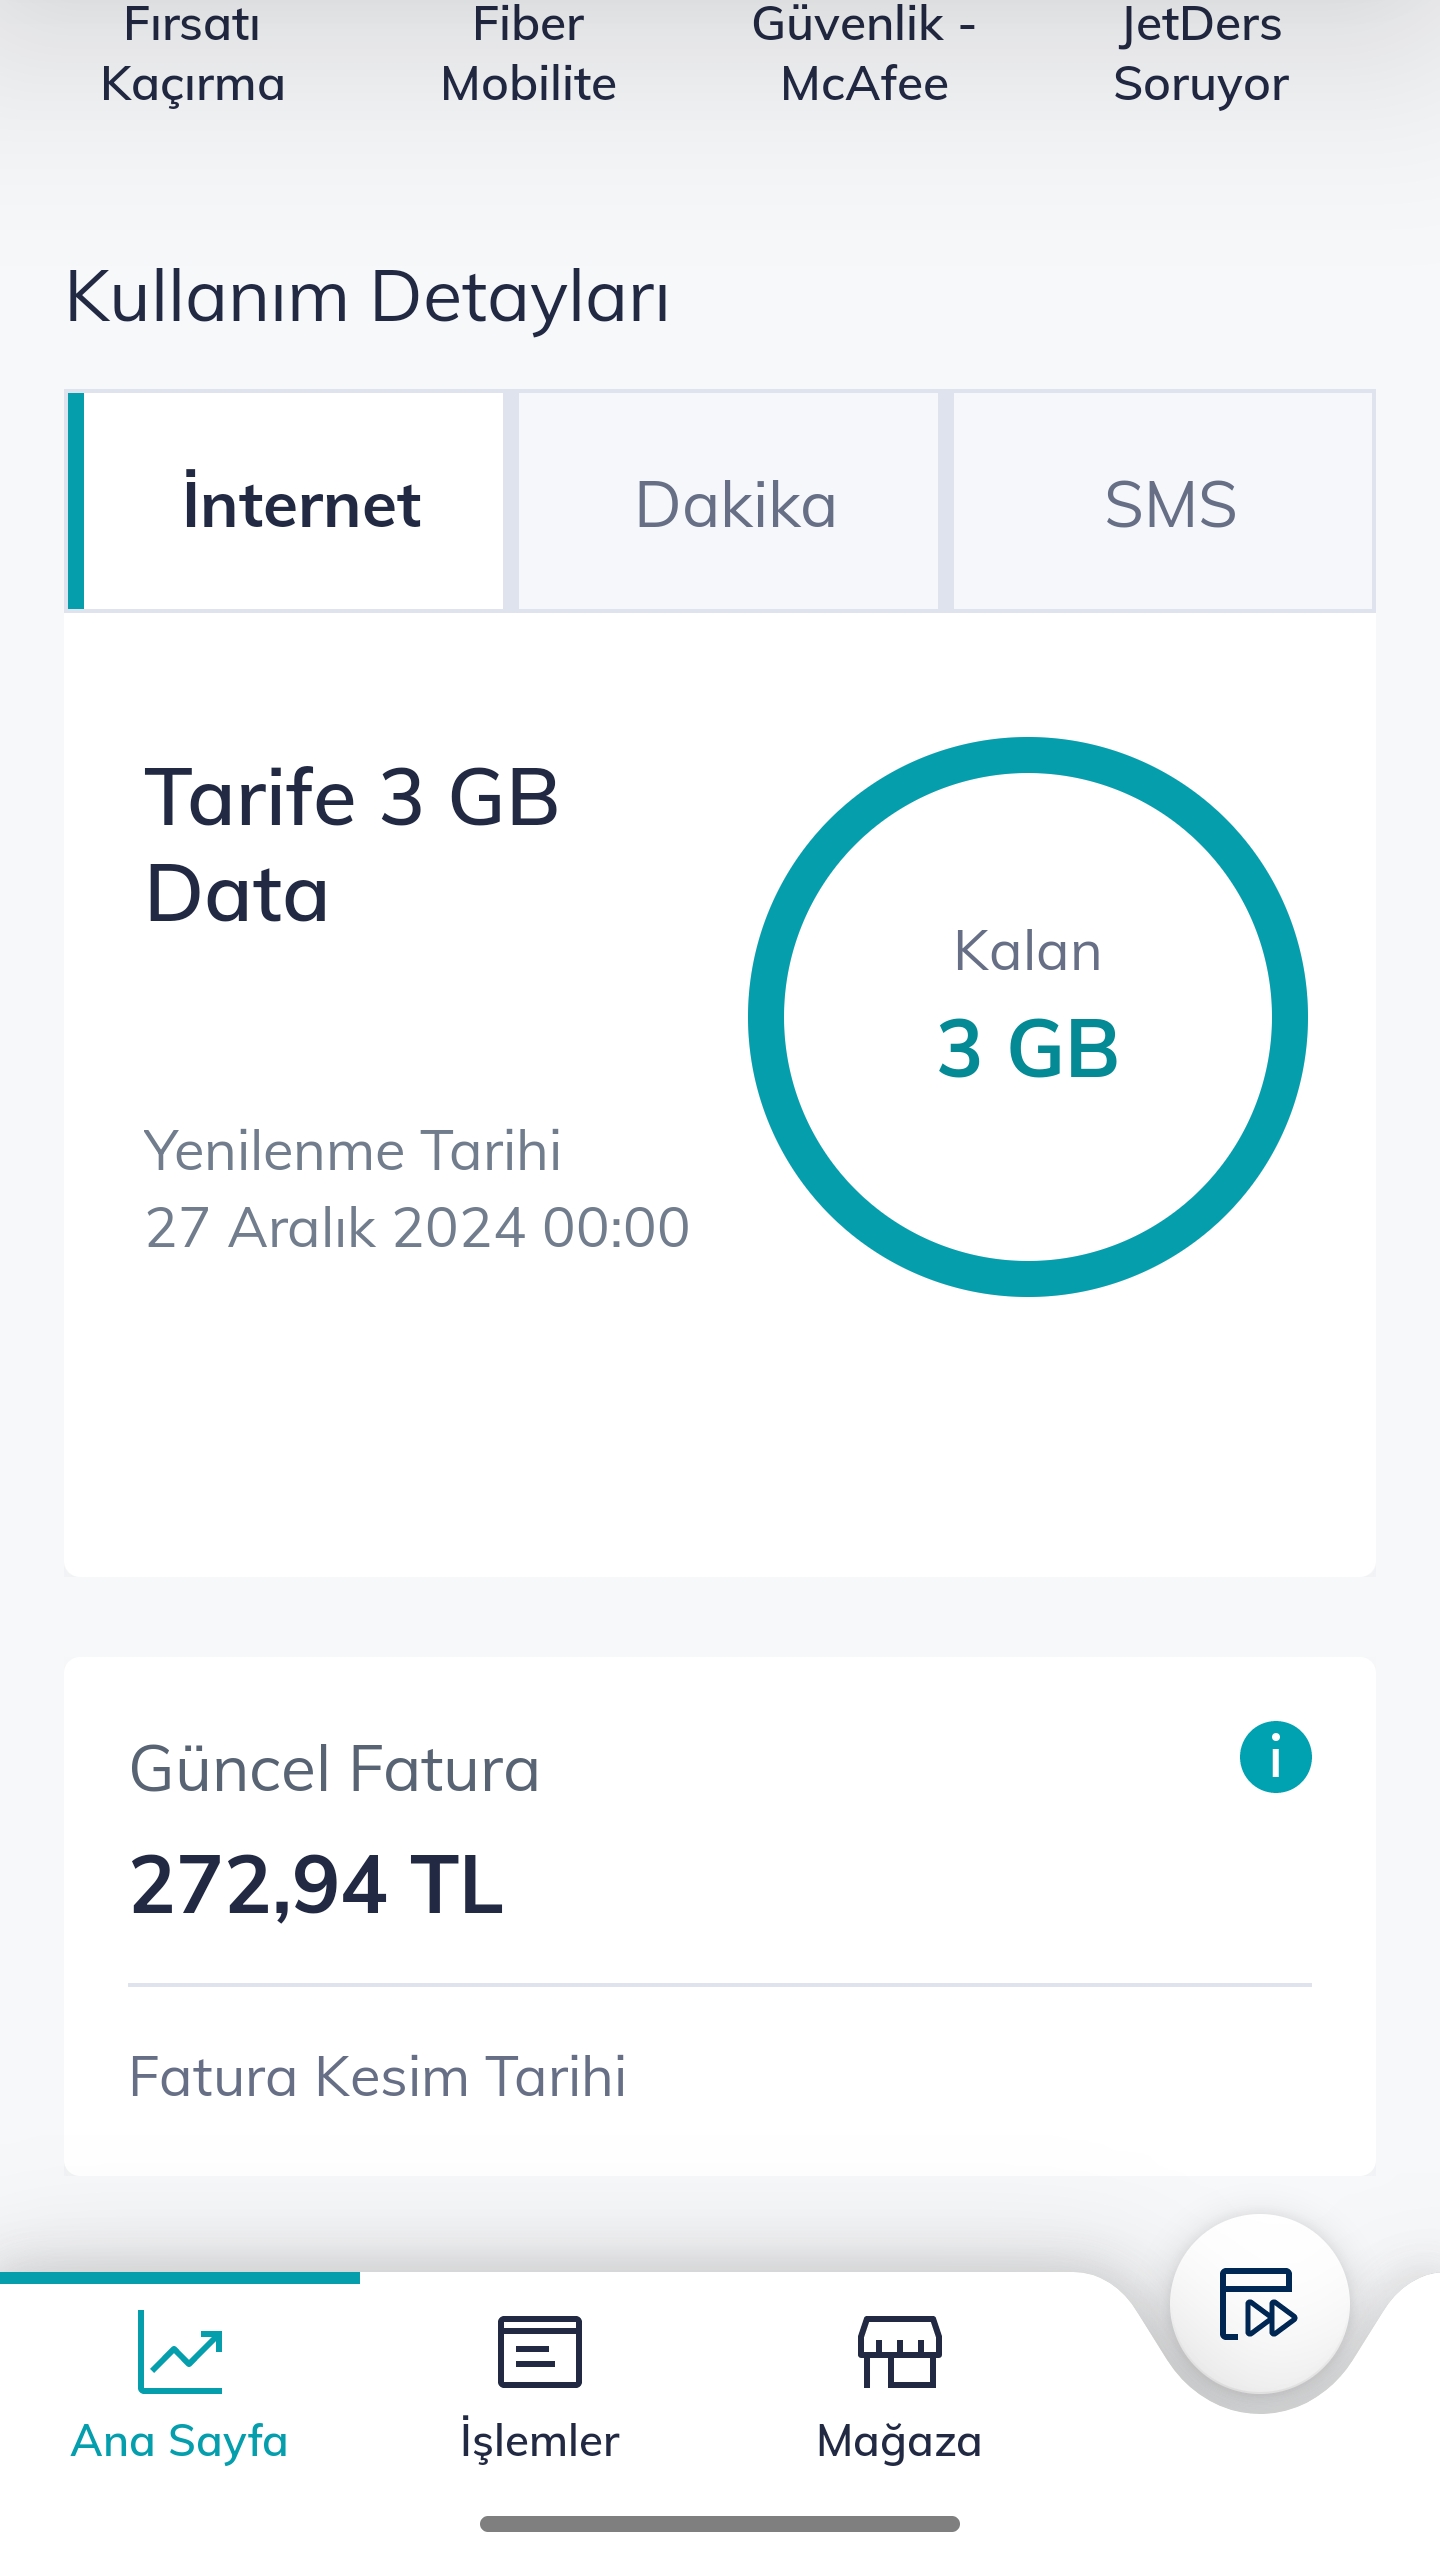Open the Fırsatı Kaçırma shortcut
The image size is (1440, 2559).
pos(193,54)
